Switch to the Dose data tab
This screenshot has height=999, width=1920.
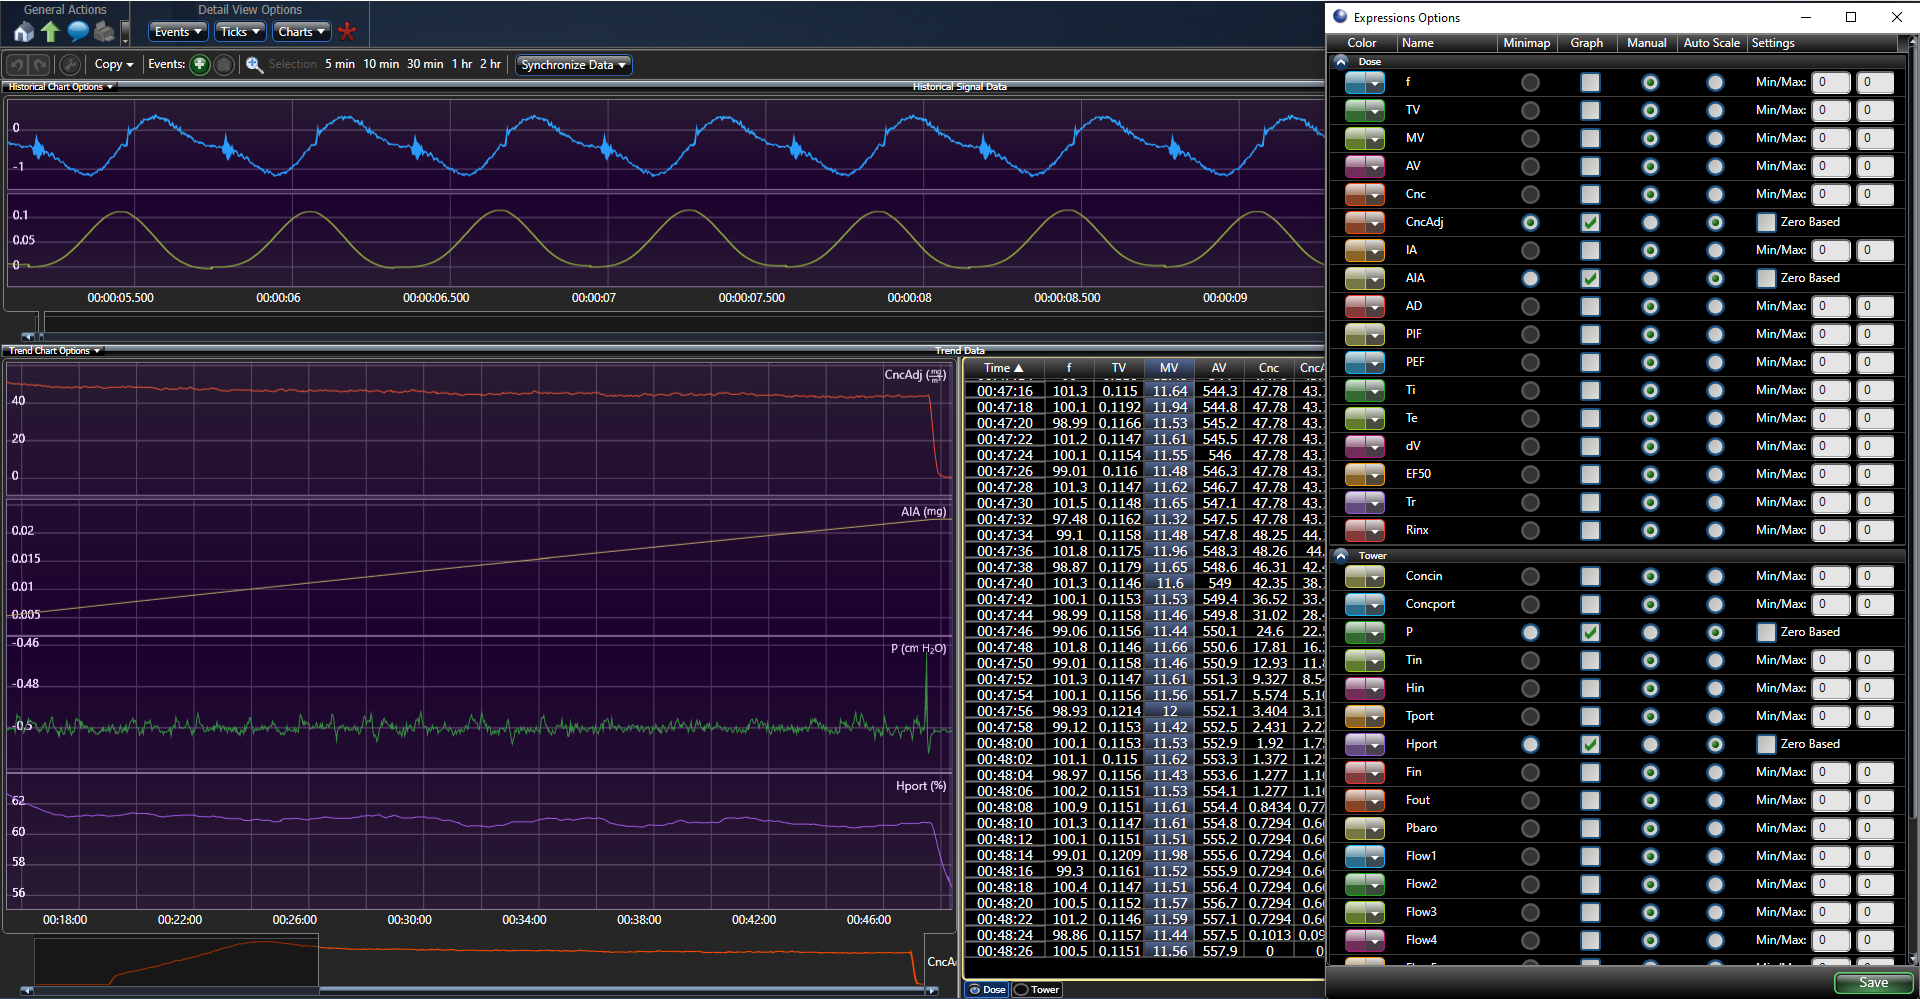[x=987, y=989]
